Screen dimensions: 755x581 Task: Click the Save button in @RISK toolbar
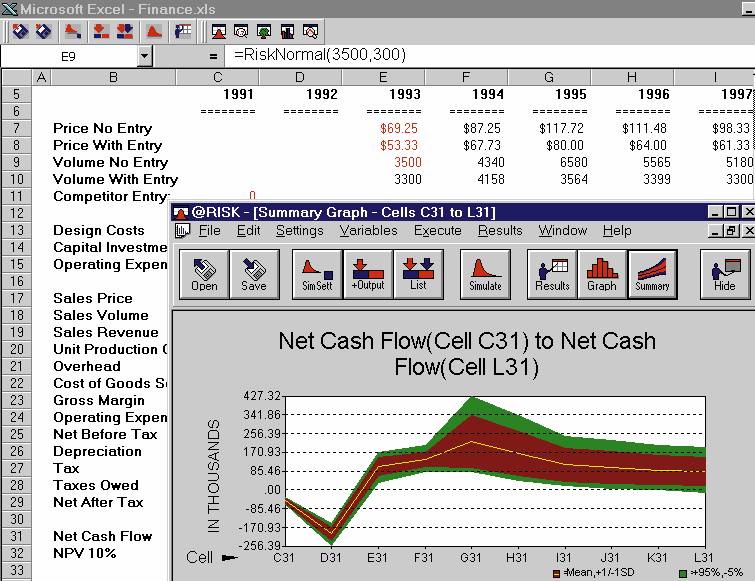[255, 274]
